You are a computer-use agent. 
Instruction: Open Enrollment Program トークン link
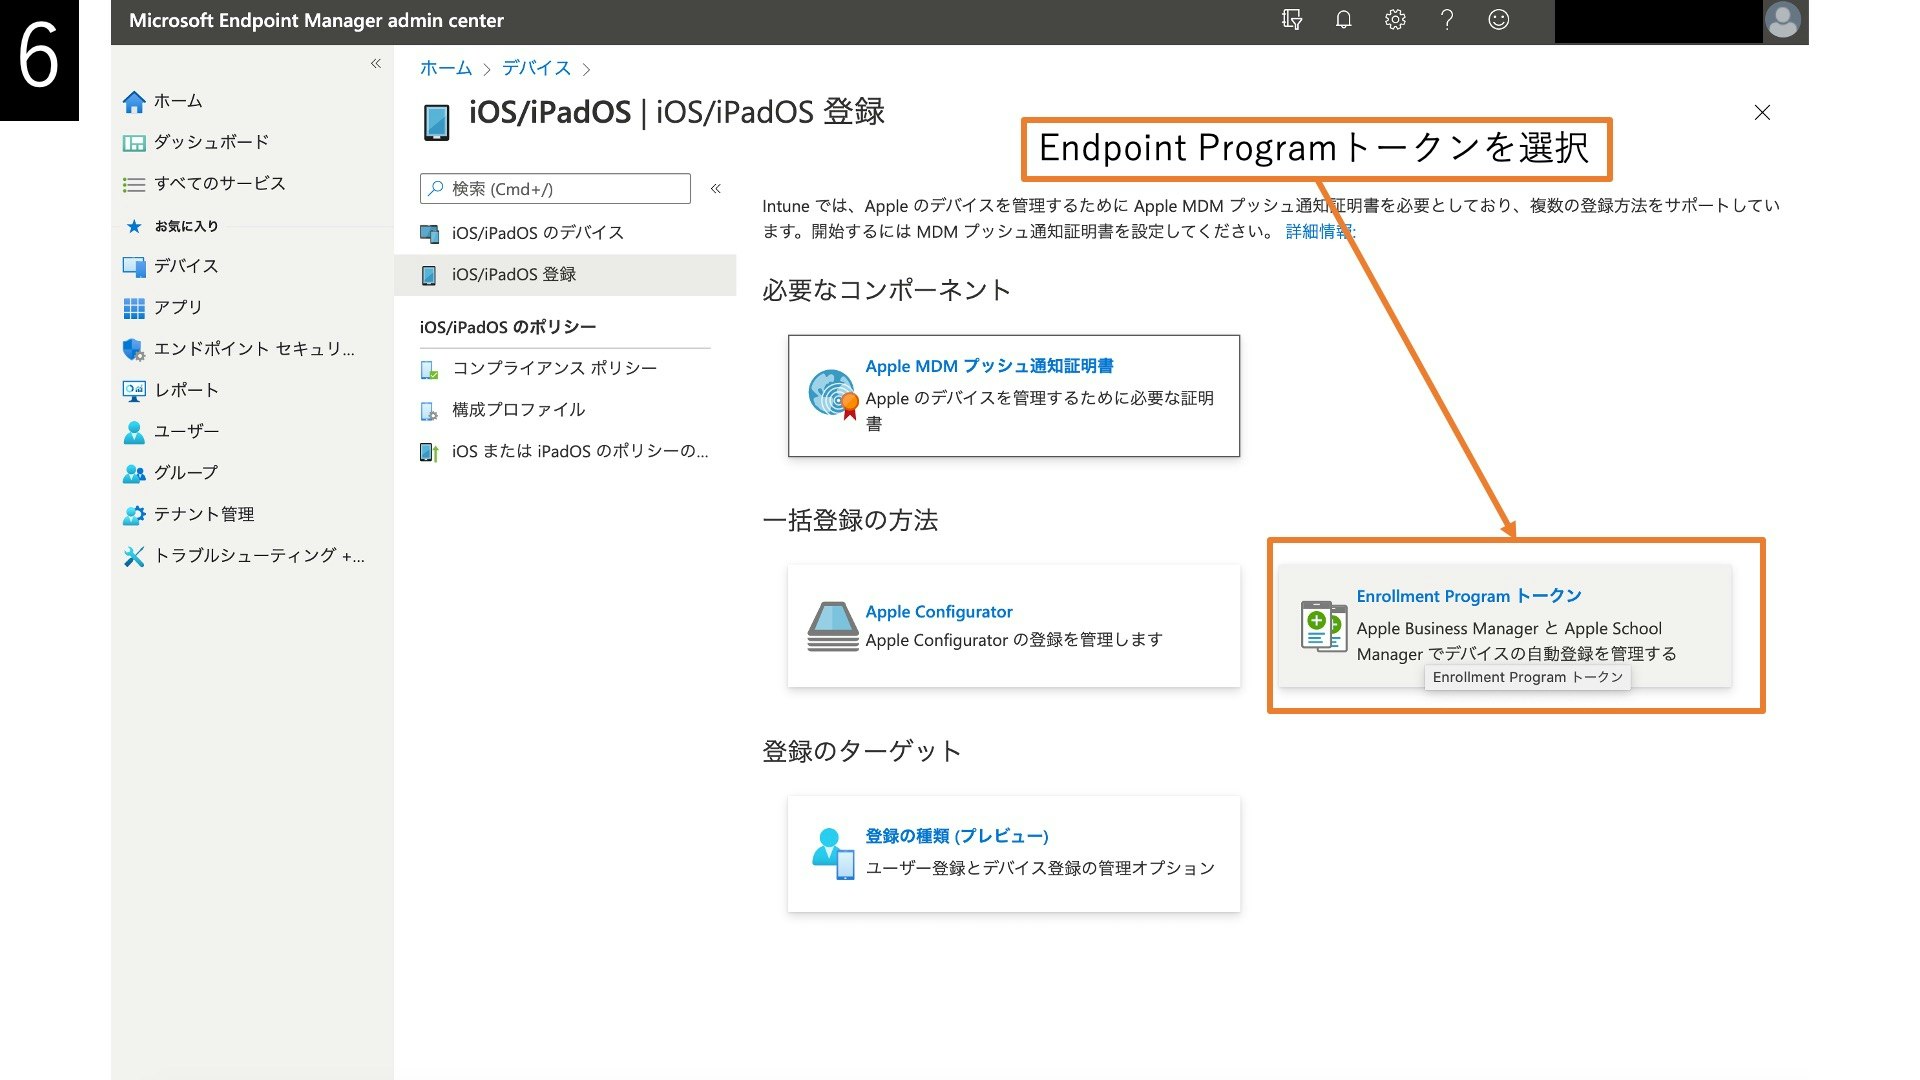coord(1469,596)
